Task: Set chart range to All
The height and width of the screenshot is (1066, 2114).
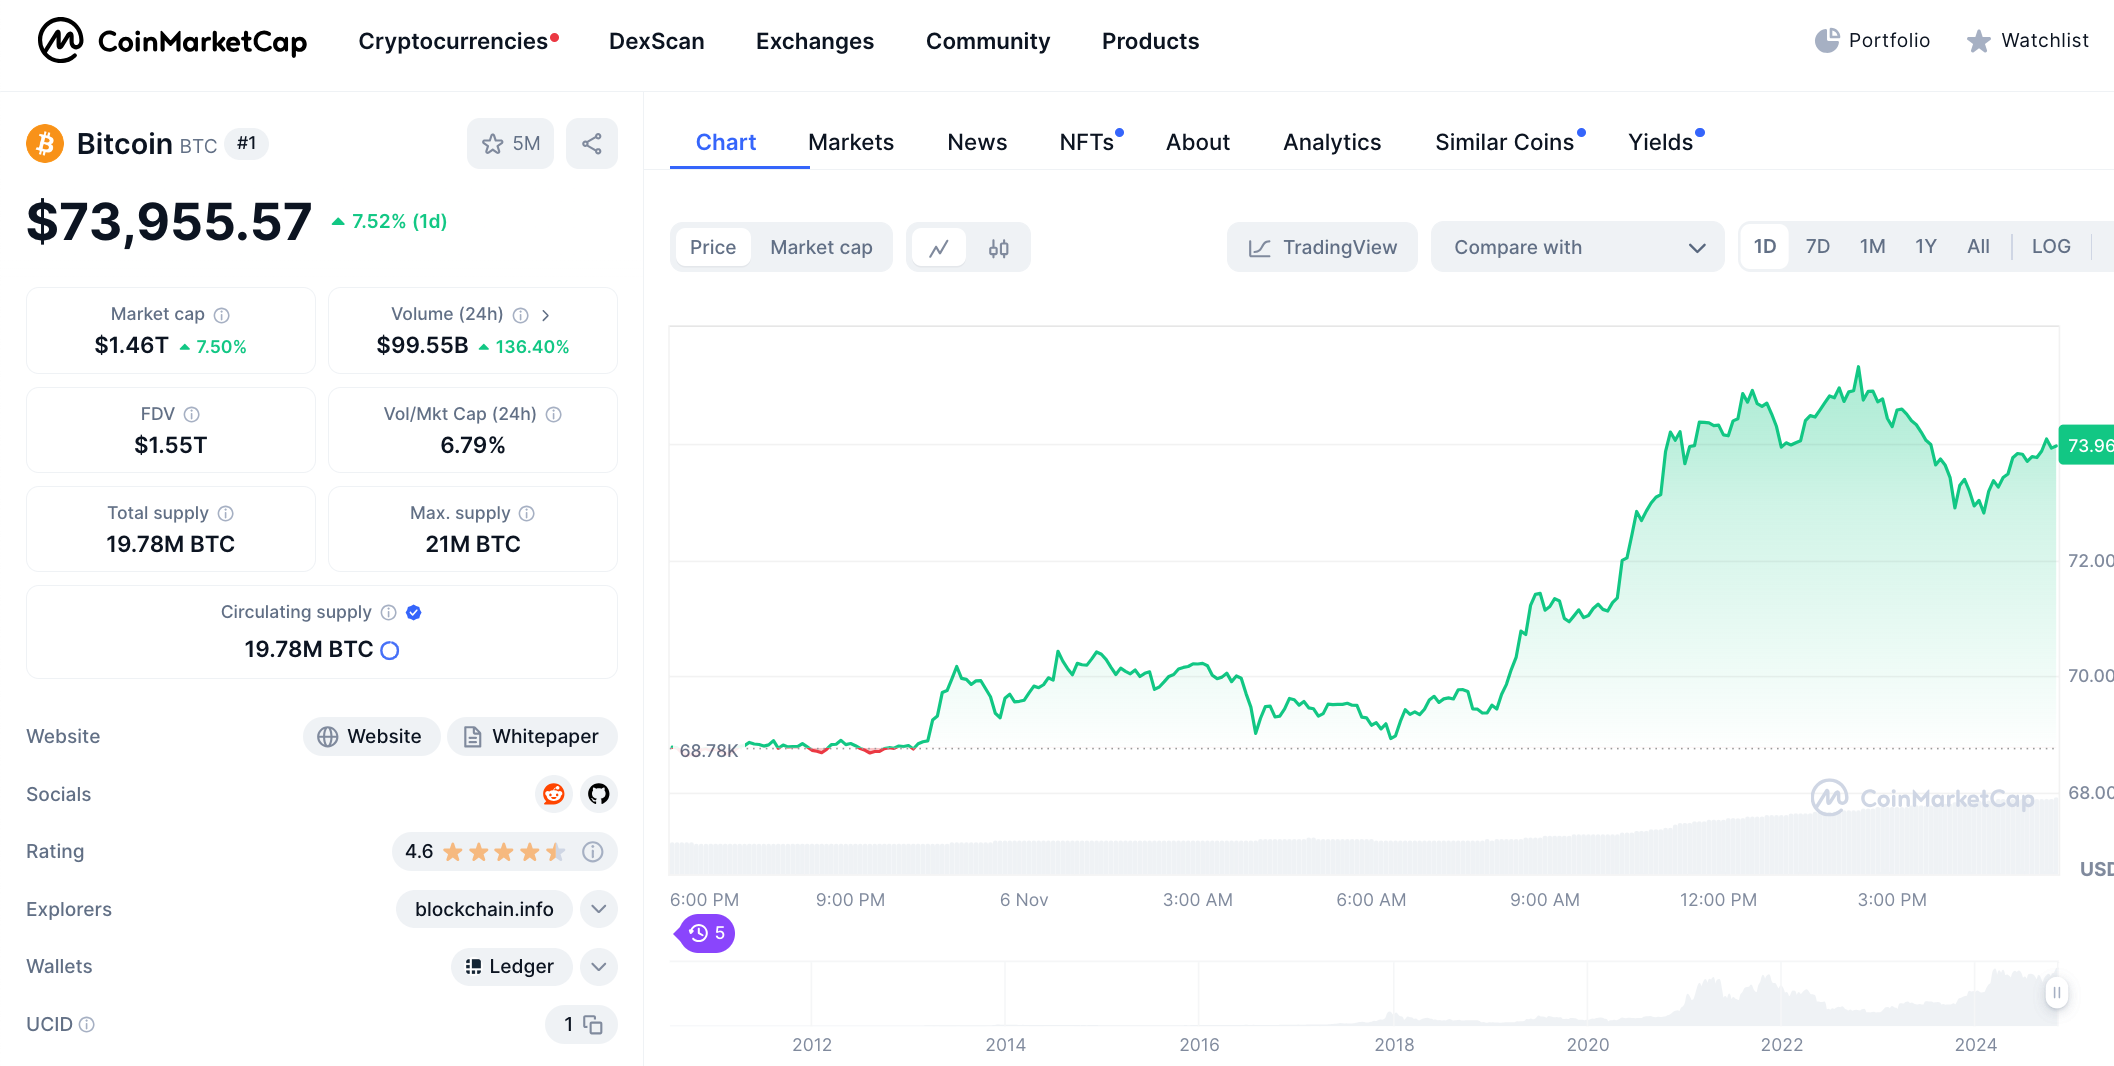Action: (x=1978, y=246)
